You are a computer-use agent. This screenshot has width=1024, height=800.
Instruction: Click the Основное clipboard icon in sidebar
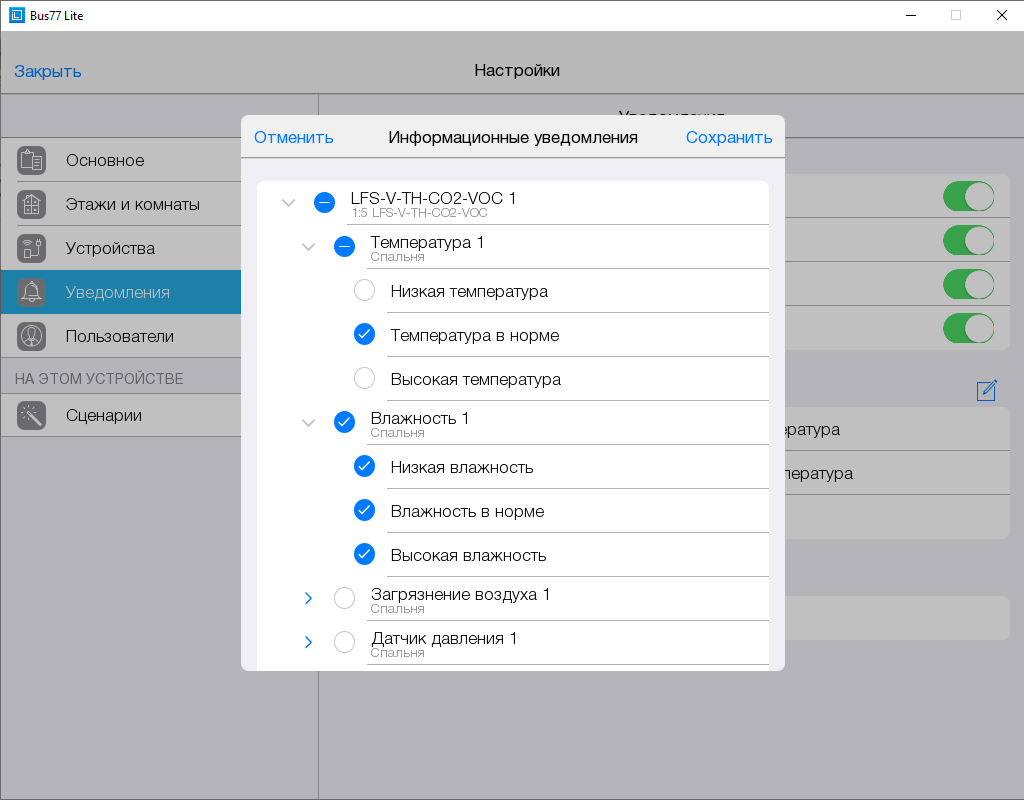click(32, 160)
